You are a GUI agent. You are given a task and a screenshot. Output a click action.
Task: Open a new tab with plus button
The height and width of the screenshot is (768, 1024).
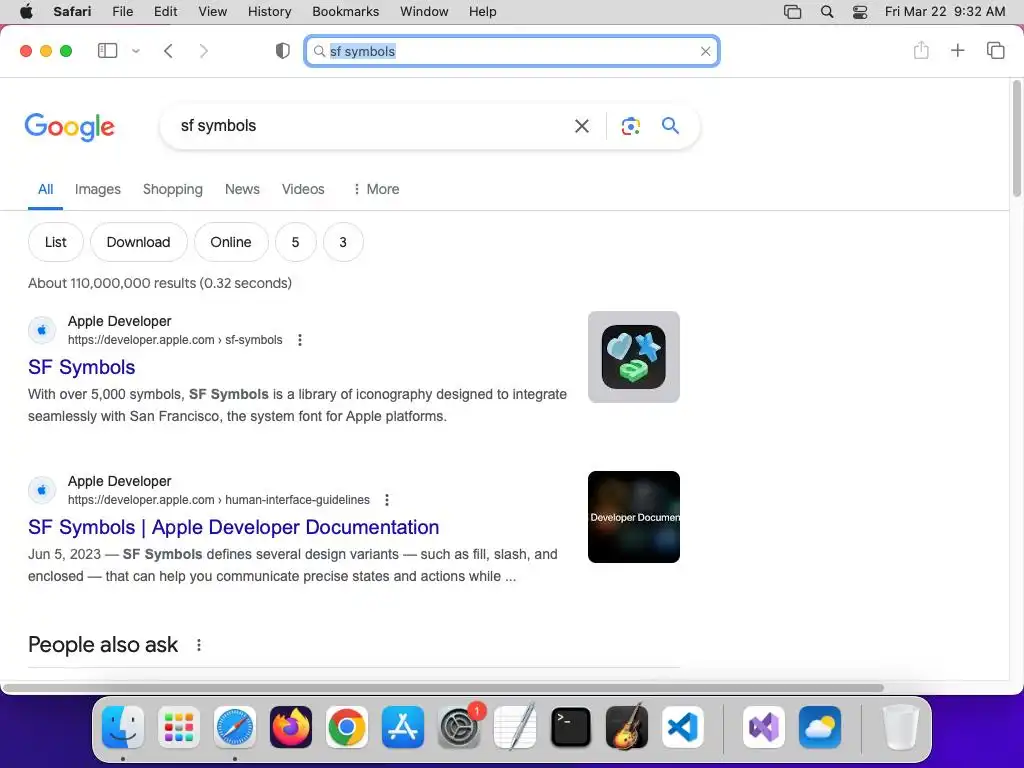957,50
